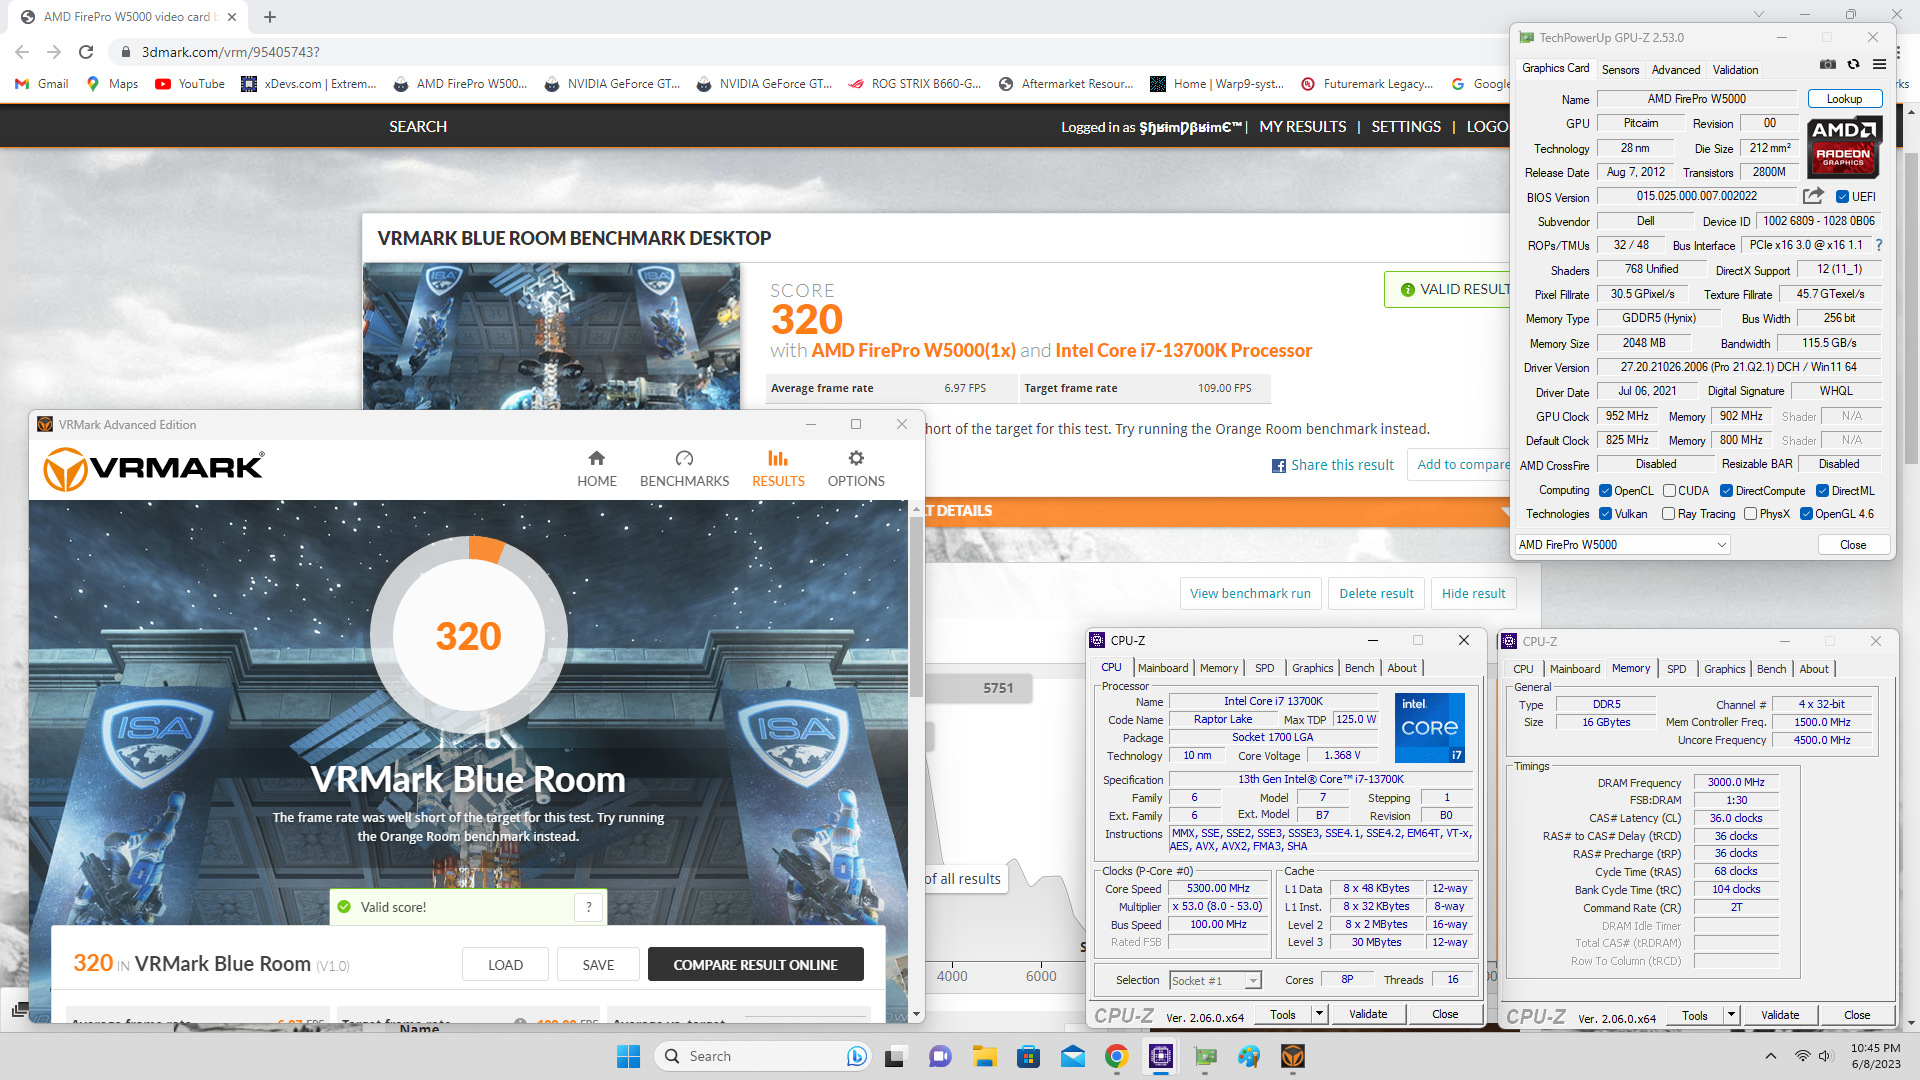
Task: Open the SPD tab in right CPU-Z window
Action: (1676, 669)
